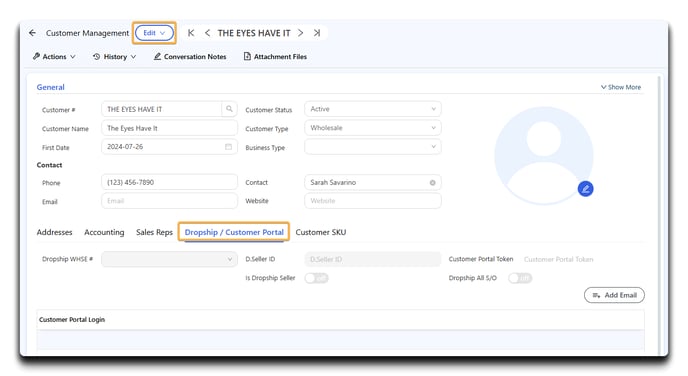Switch to the Customer SKU tab
Viewport: 688px width, 376px height.
pos(321,232)
